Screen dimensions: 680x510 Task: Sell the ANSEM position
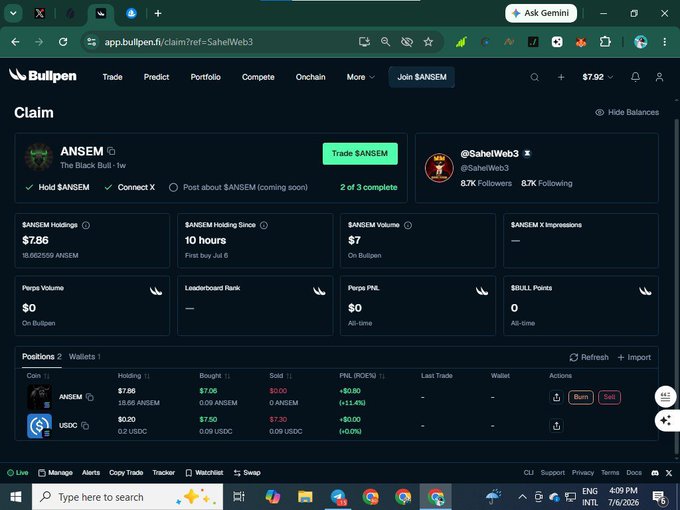point(609,397)
